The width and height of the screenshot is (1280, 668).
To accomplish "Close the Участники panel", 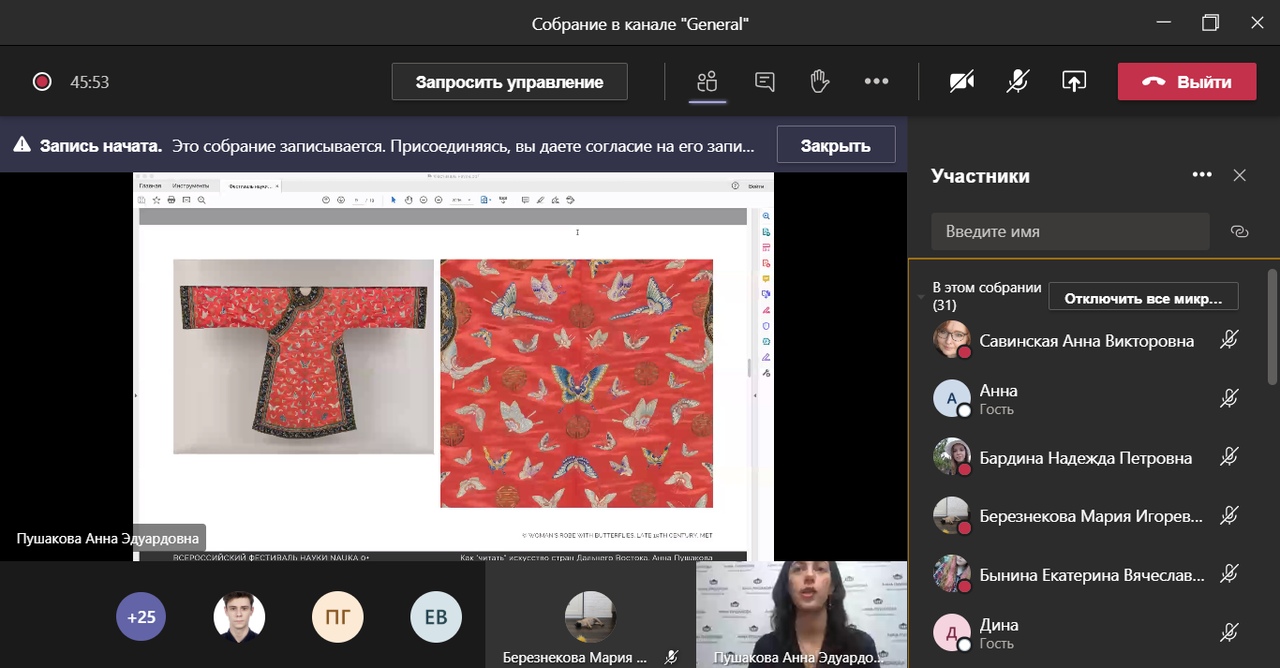I will point(1240,176).
